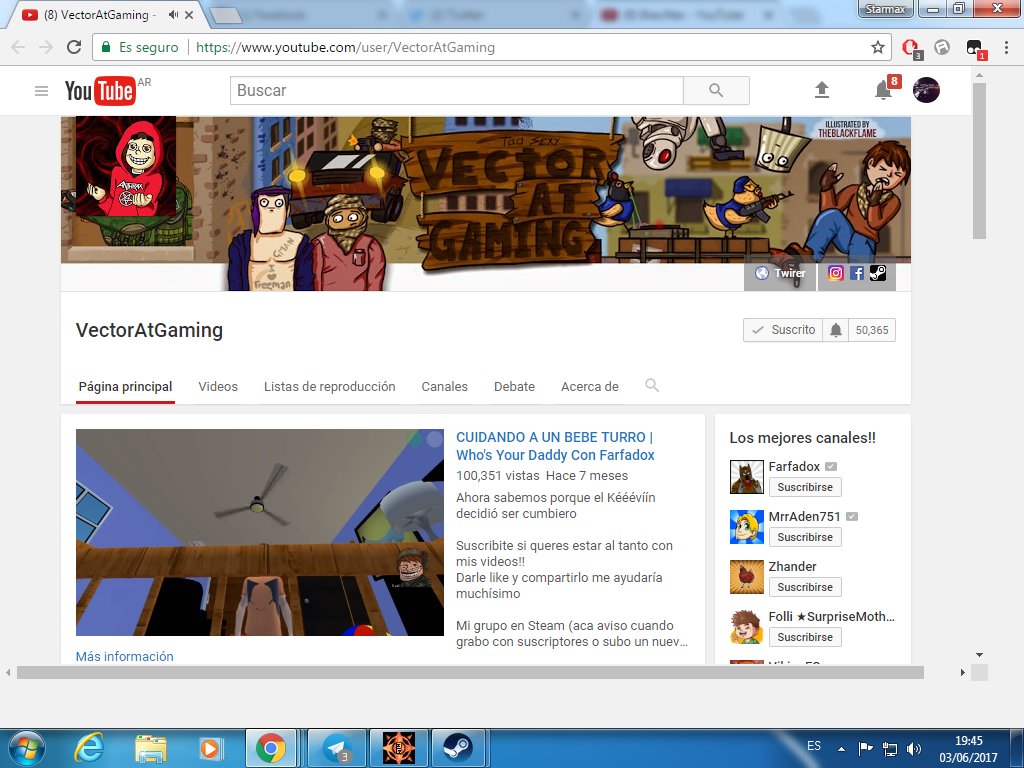The width and height of the screenshot is (1024, 768).
Task: Mute the tab via speaker icon
Action: coord(173,14)
